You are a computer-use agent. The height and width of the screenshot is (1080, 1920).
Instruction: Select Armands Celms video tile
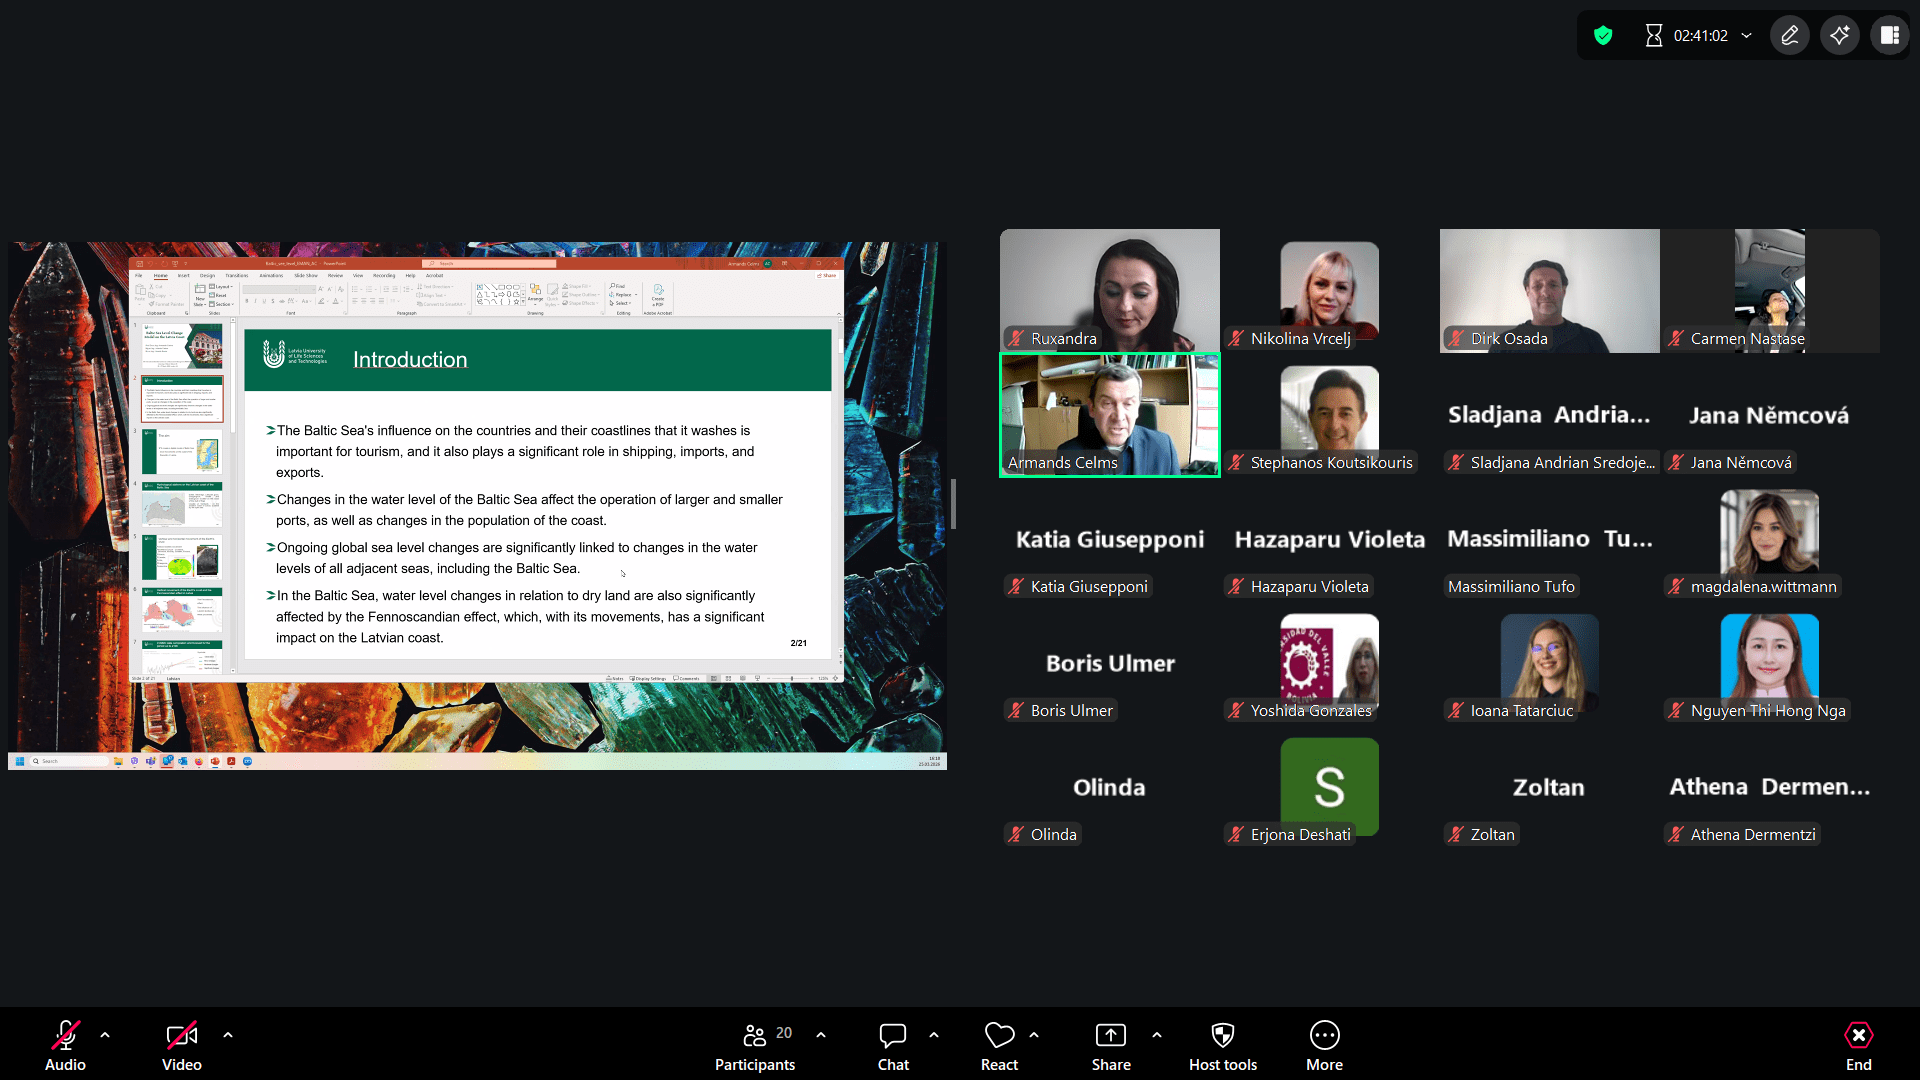coord(1110,415)
